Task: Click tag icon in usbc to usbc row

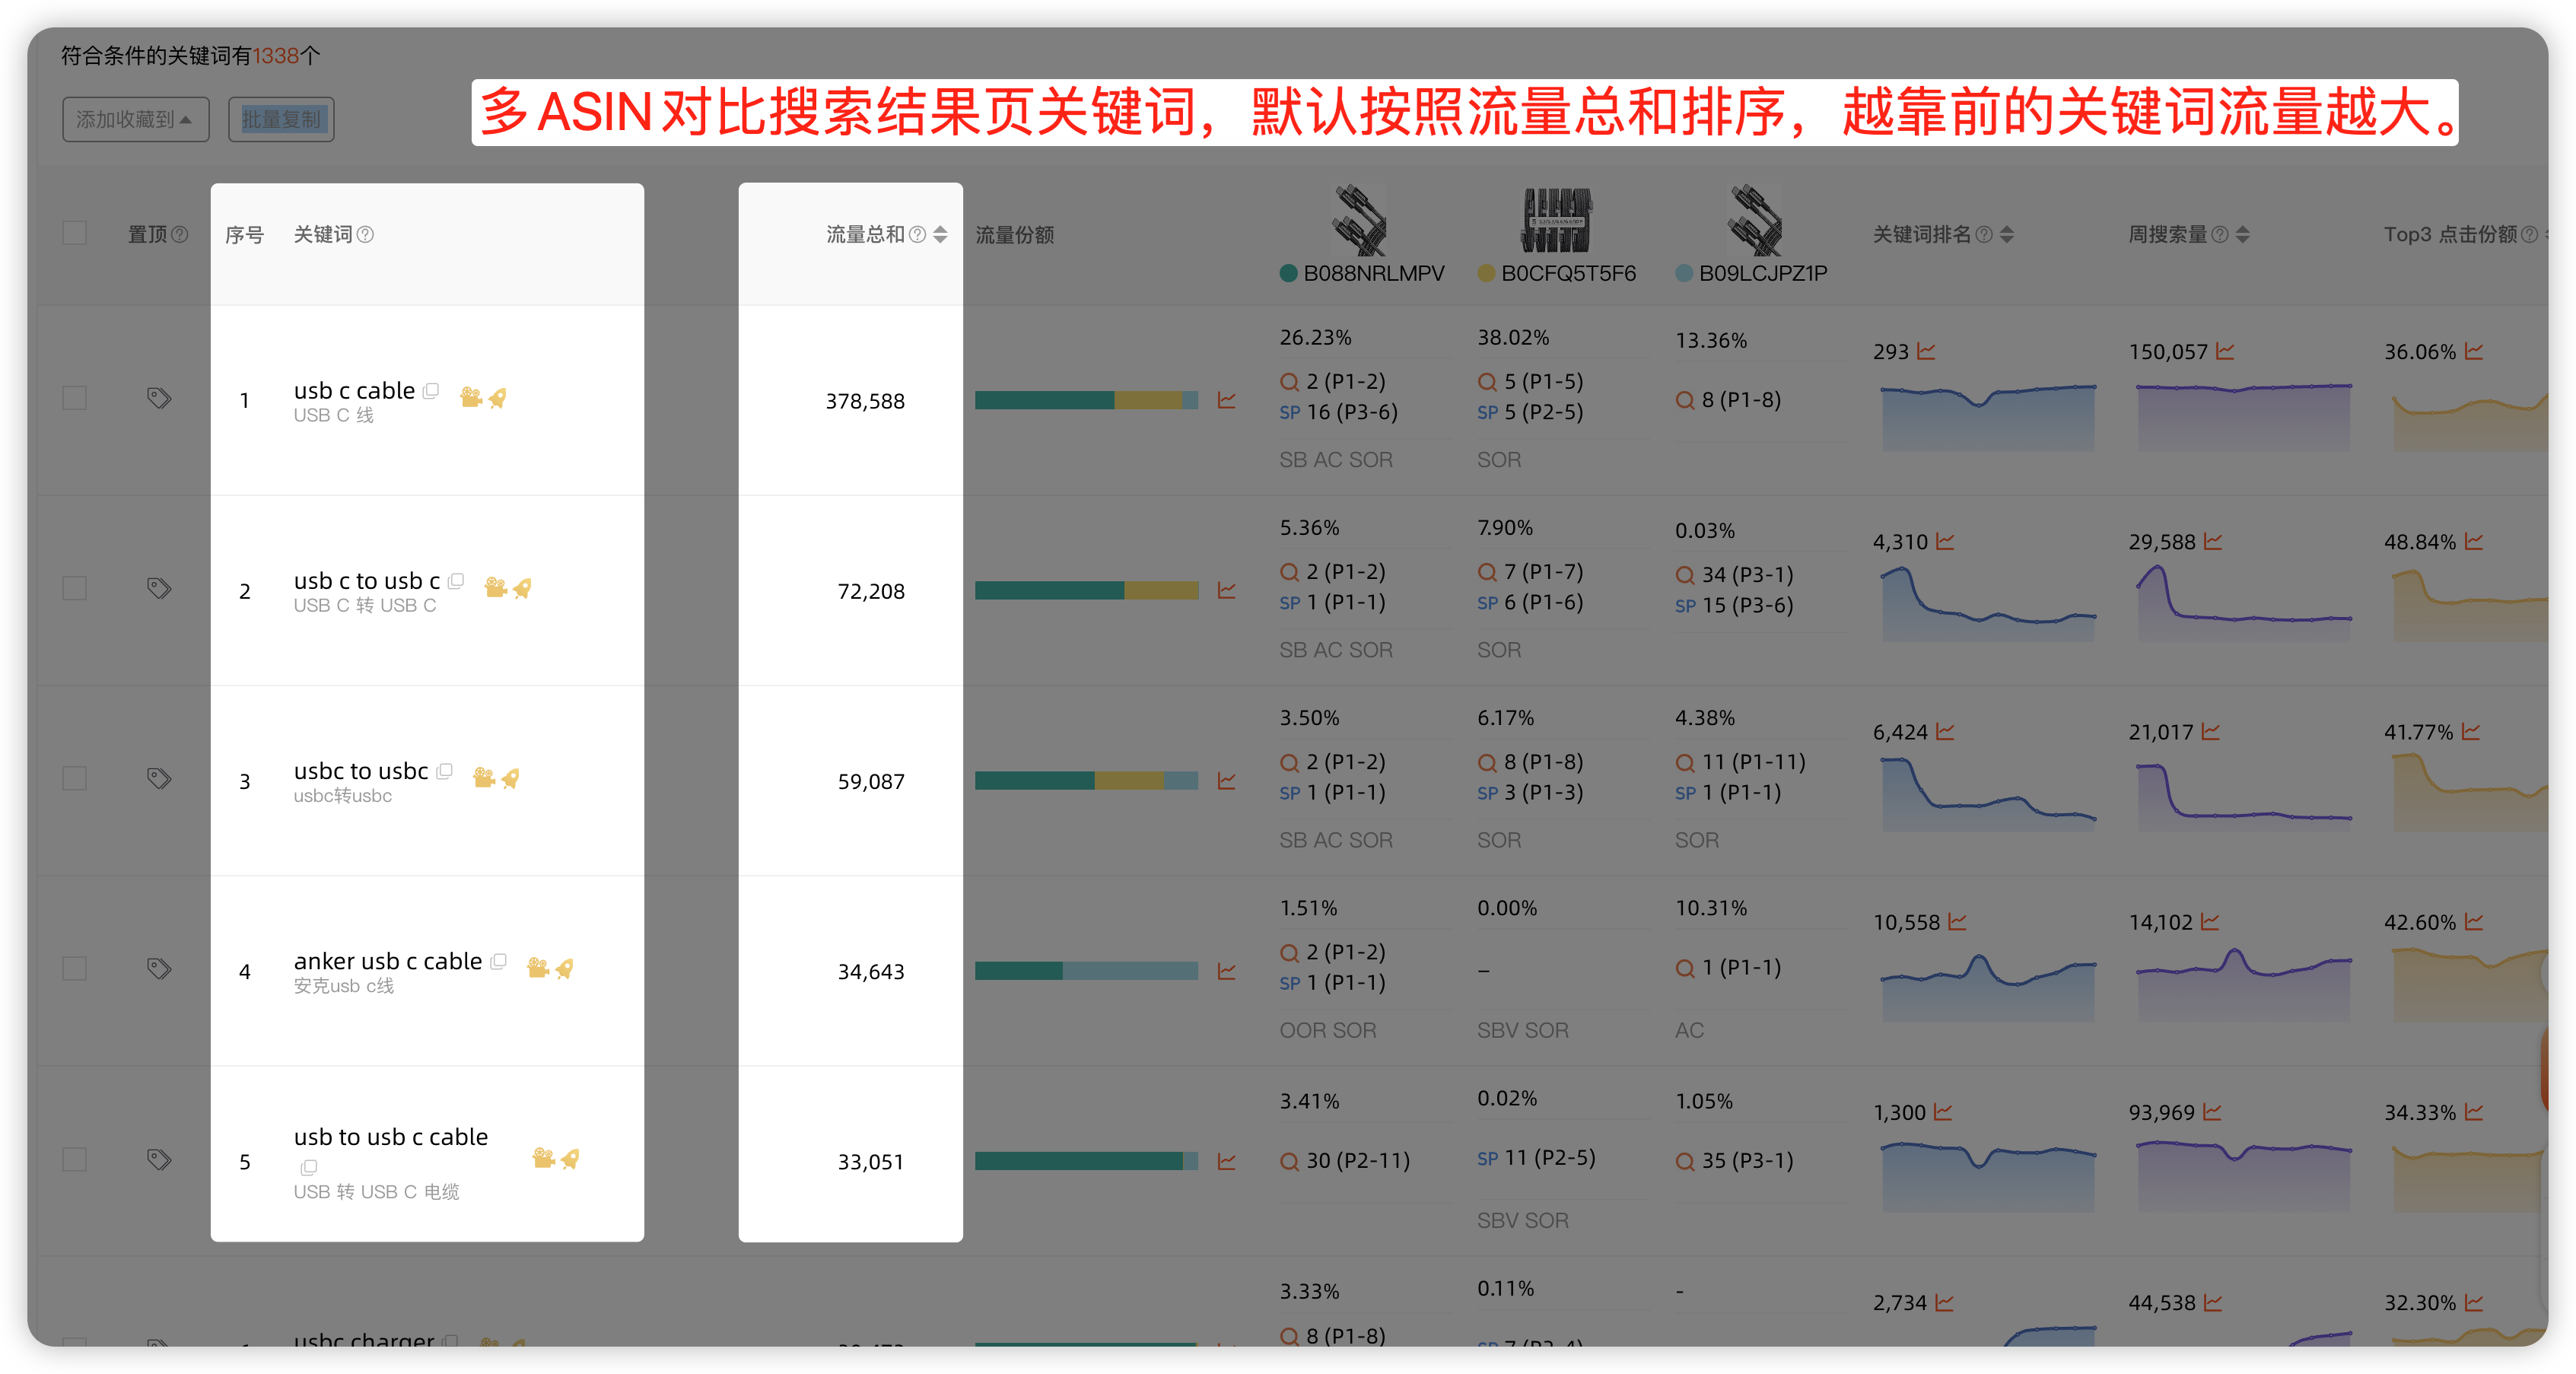Action: [159, 778]
